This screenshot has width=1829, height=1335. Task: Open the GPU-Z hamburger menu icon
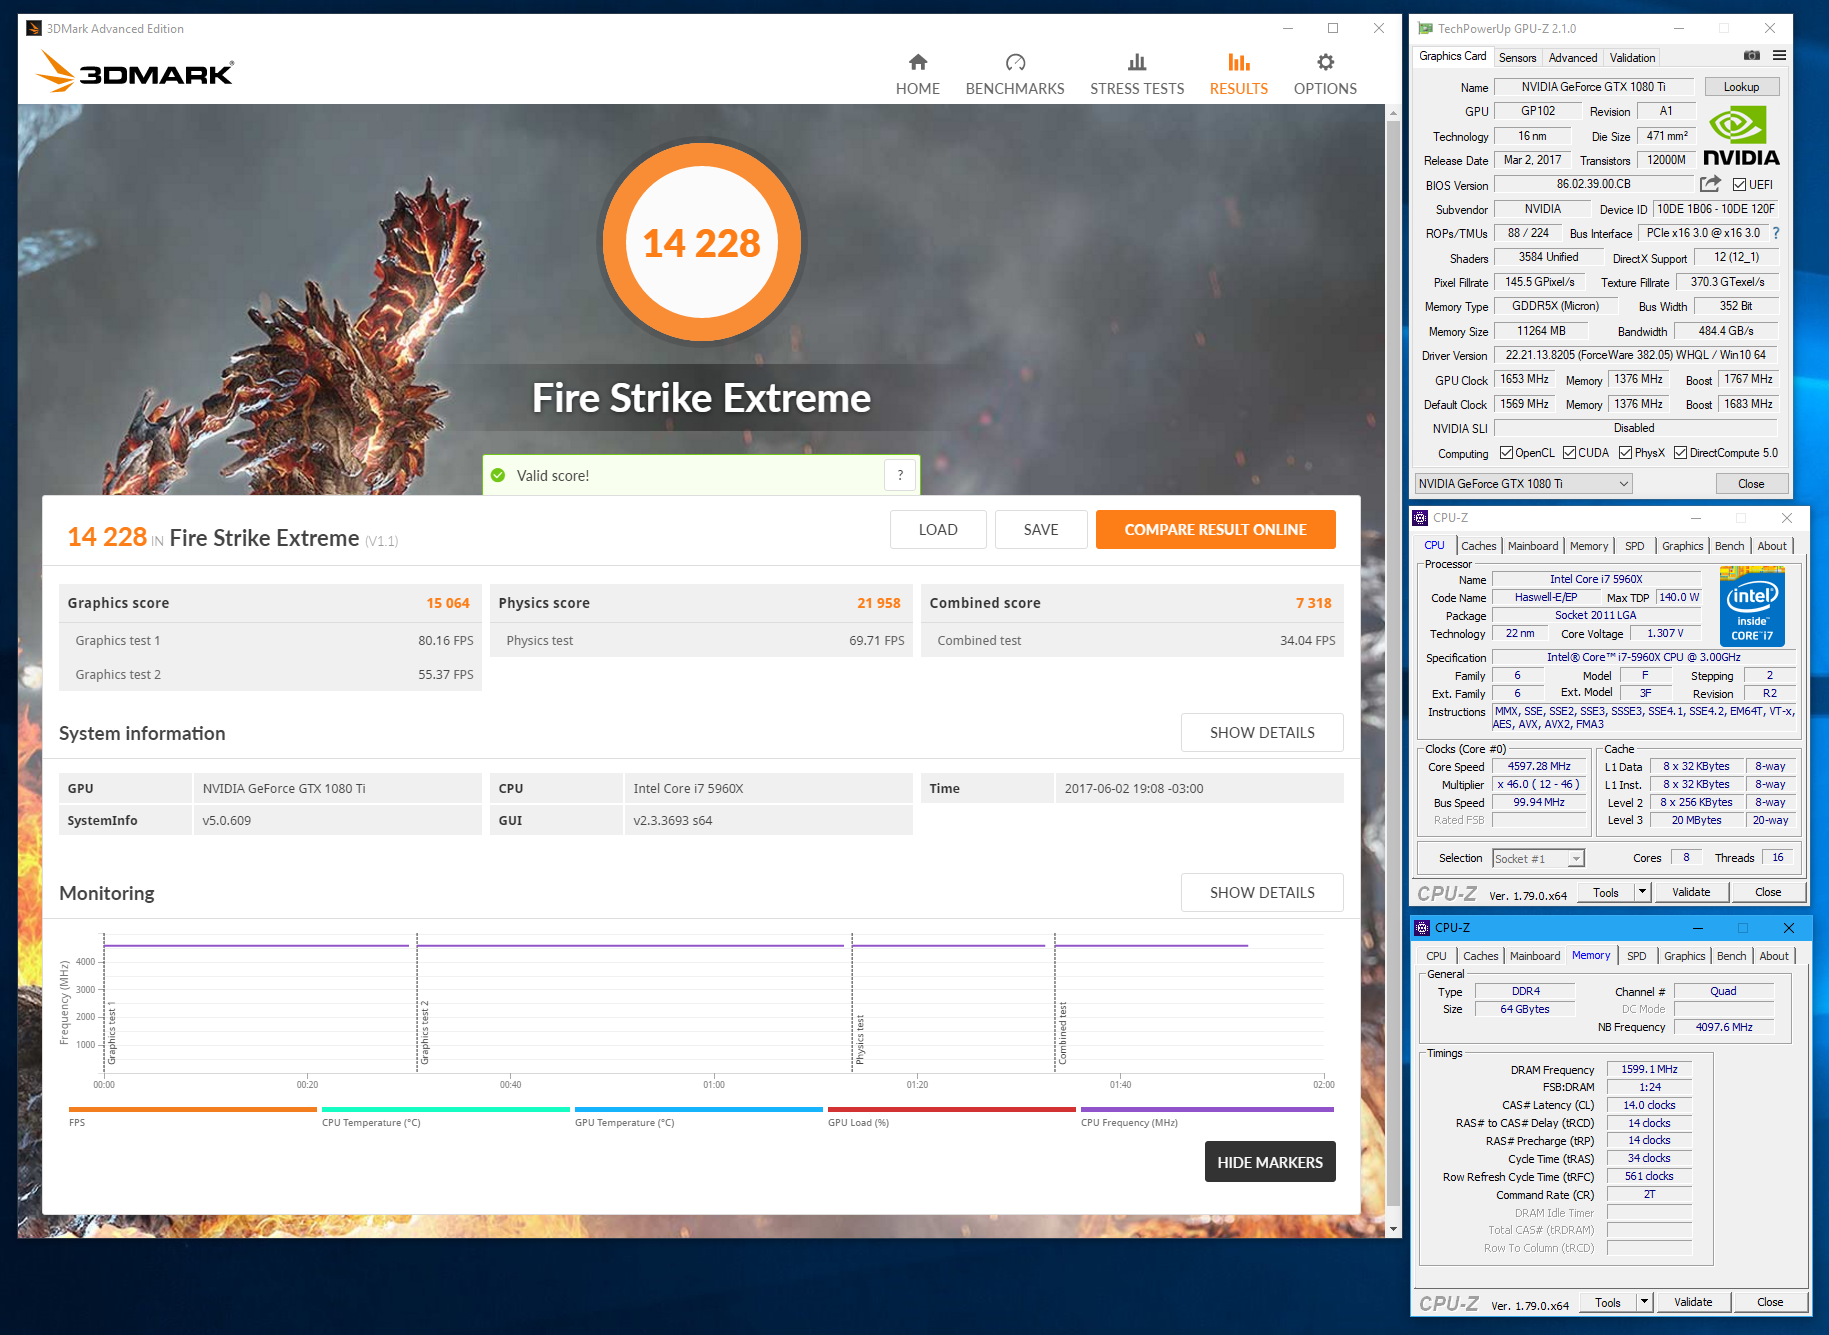tap(1779, 56)
